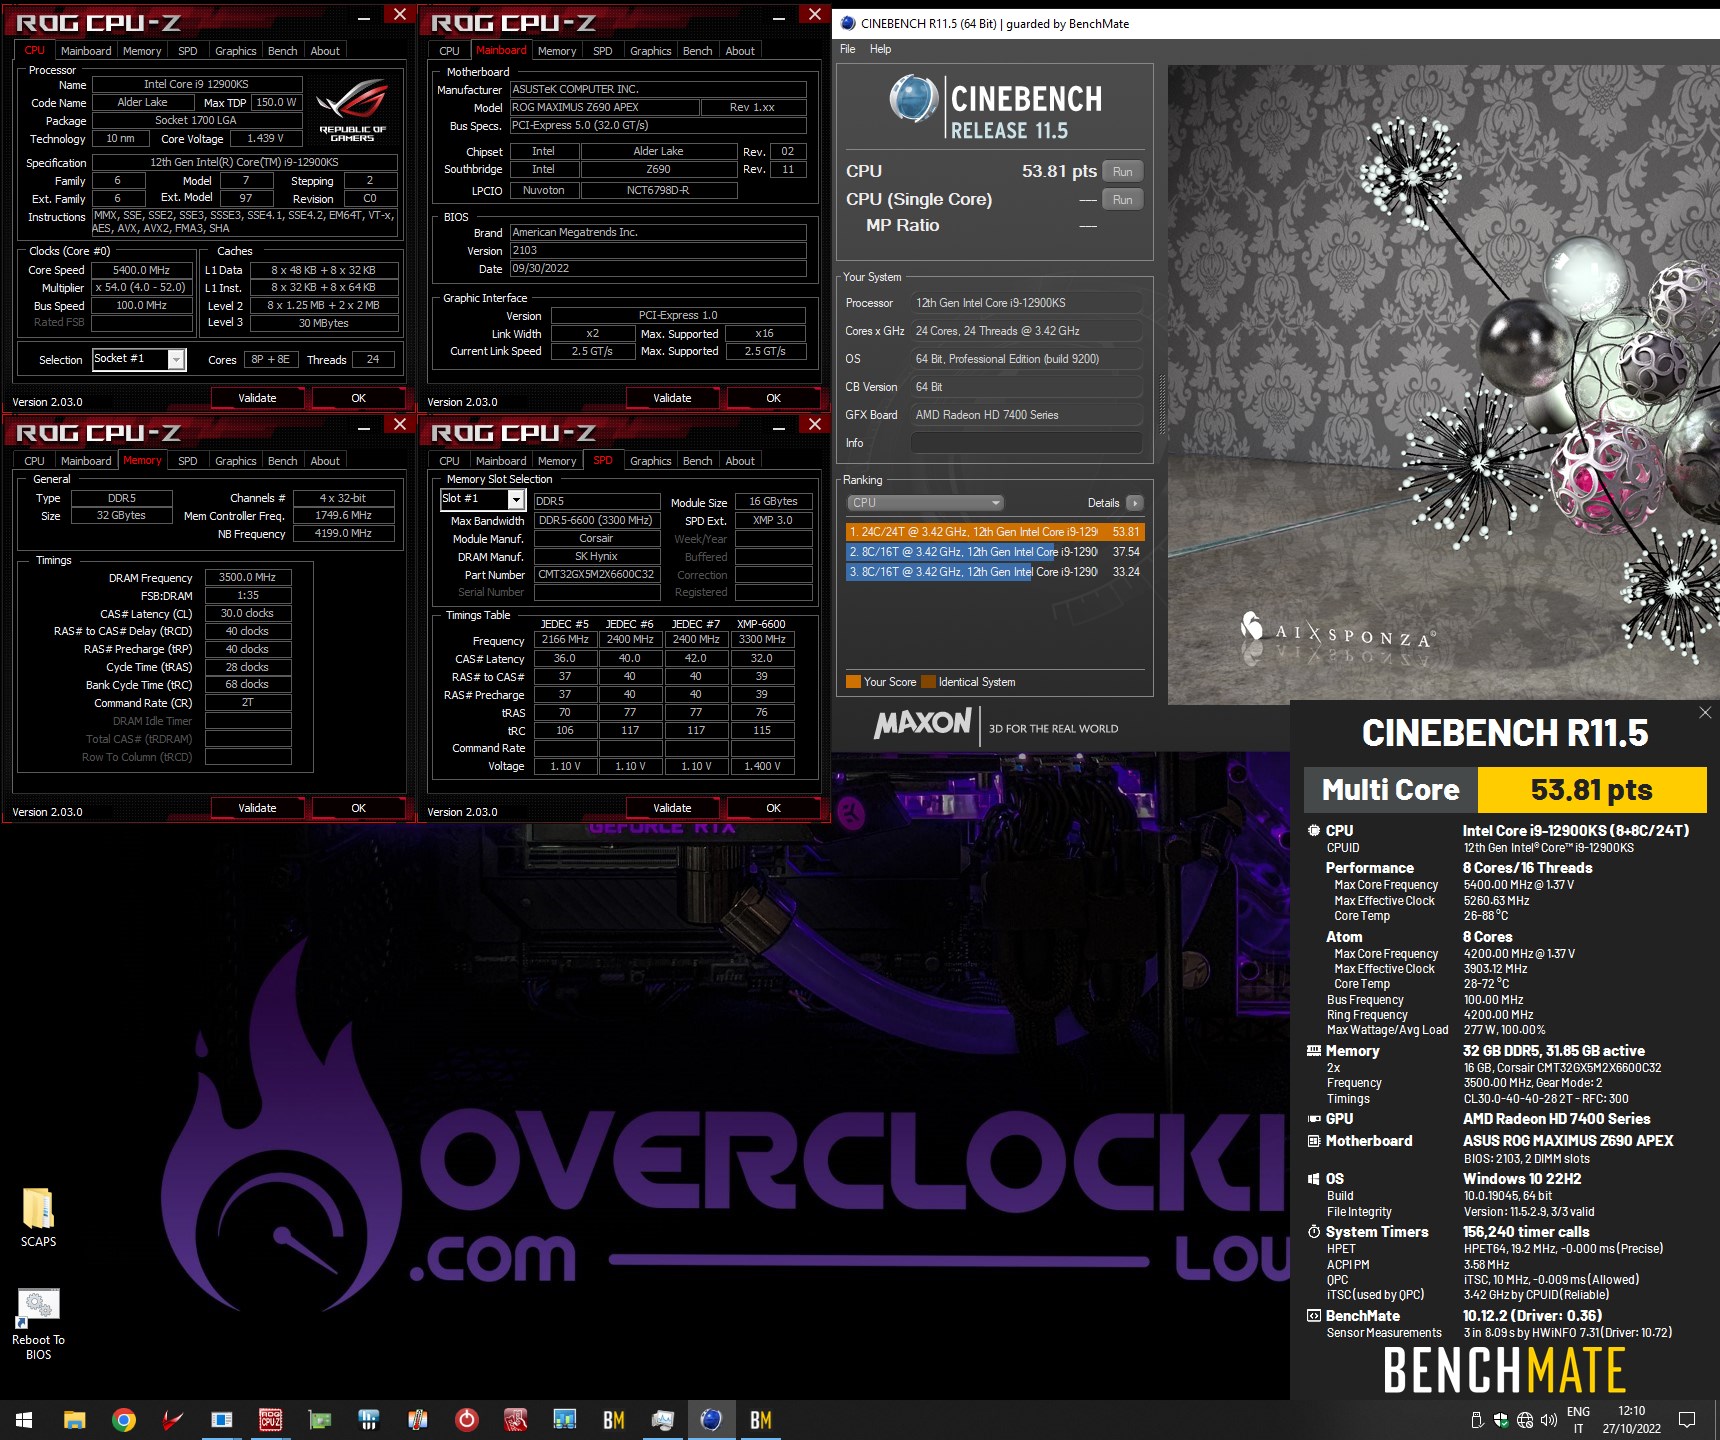Open SPD tab in CPU-Z Processor window
The height and width of the screenshot is (1440, 1720).
click(188, 51)
